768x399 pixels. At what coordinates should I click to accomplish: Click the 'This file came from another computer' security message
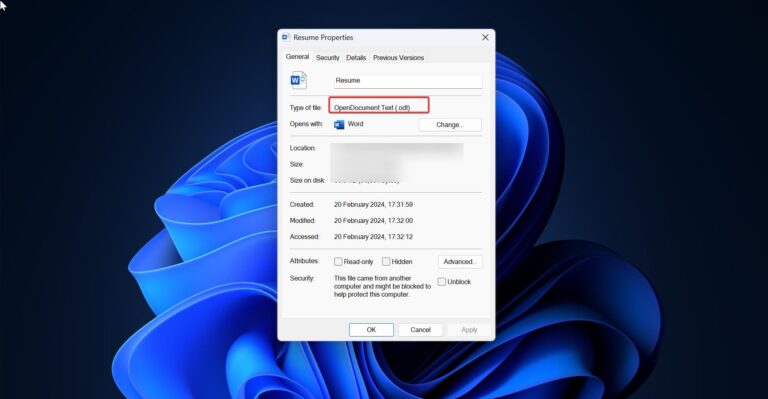382,286
